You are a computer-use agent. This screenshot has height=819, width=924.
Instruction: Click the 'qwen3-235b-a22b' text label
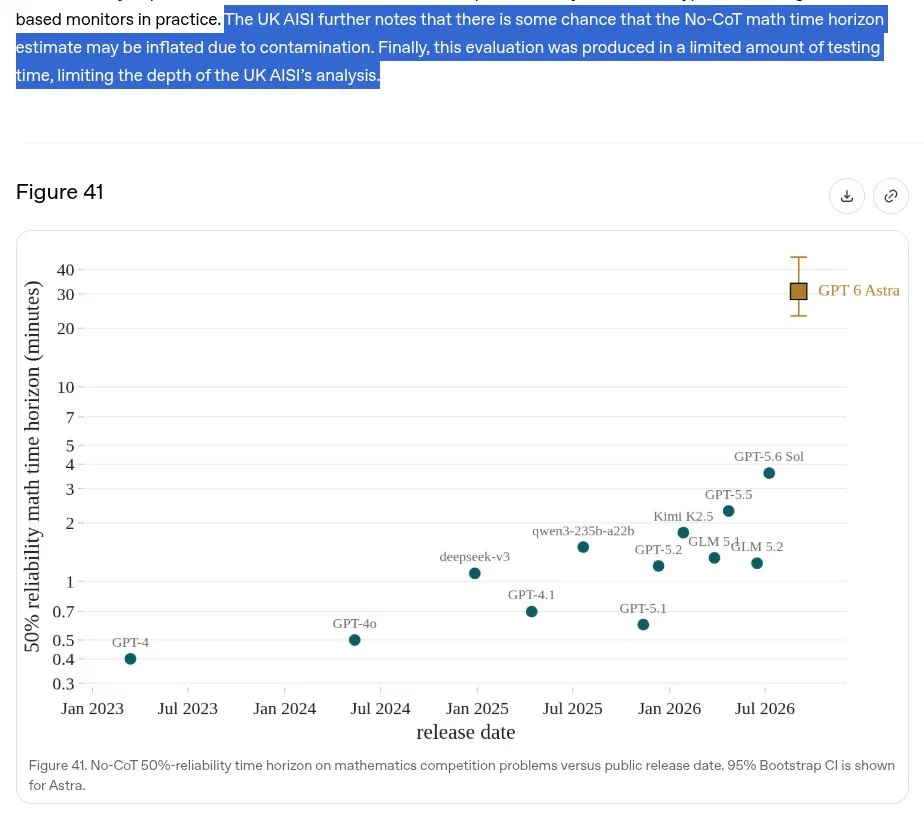click(x=583, y=531)
